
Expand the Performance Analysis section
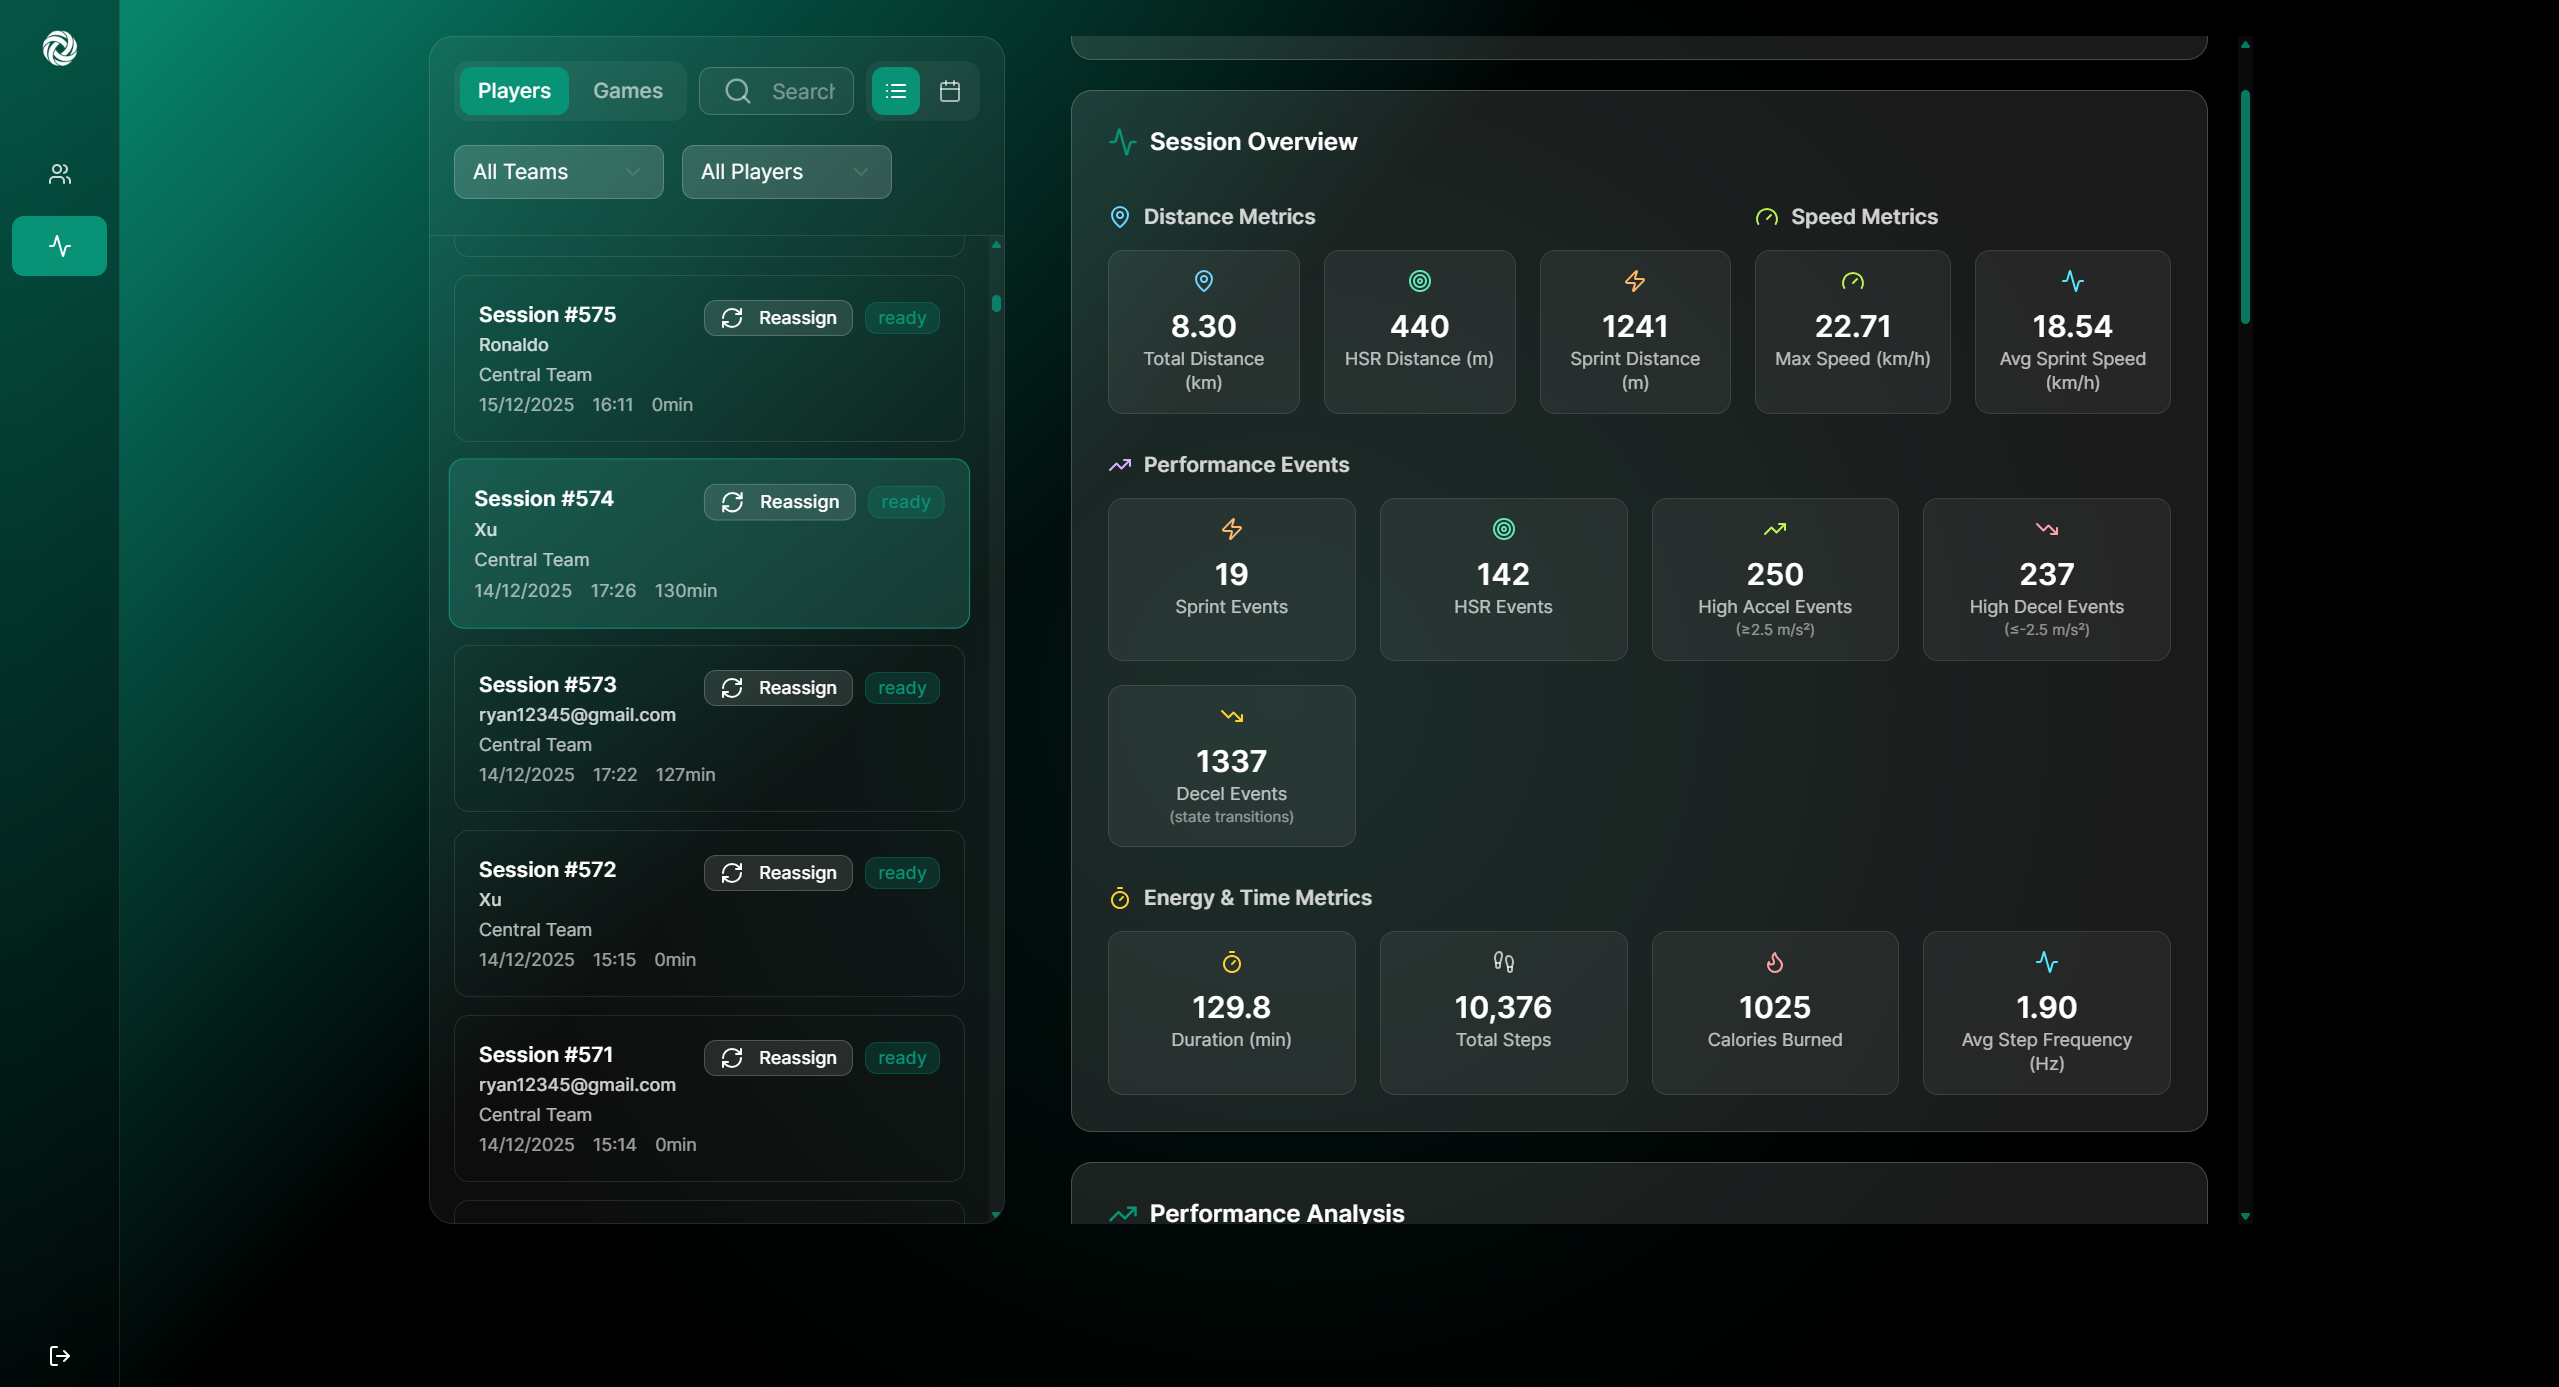pyautogui.click(x=1276, y=1212)
